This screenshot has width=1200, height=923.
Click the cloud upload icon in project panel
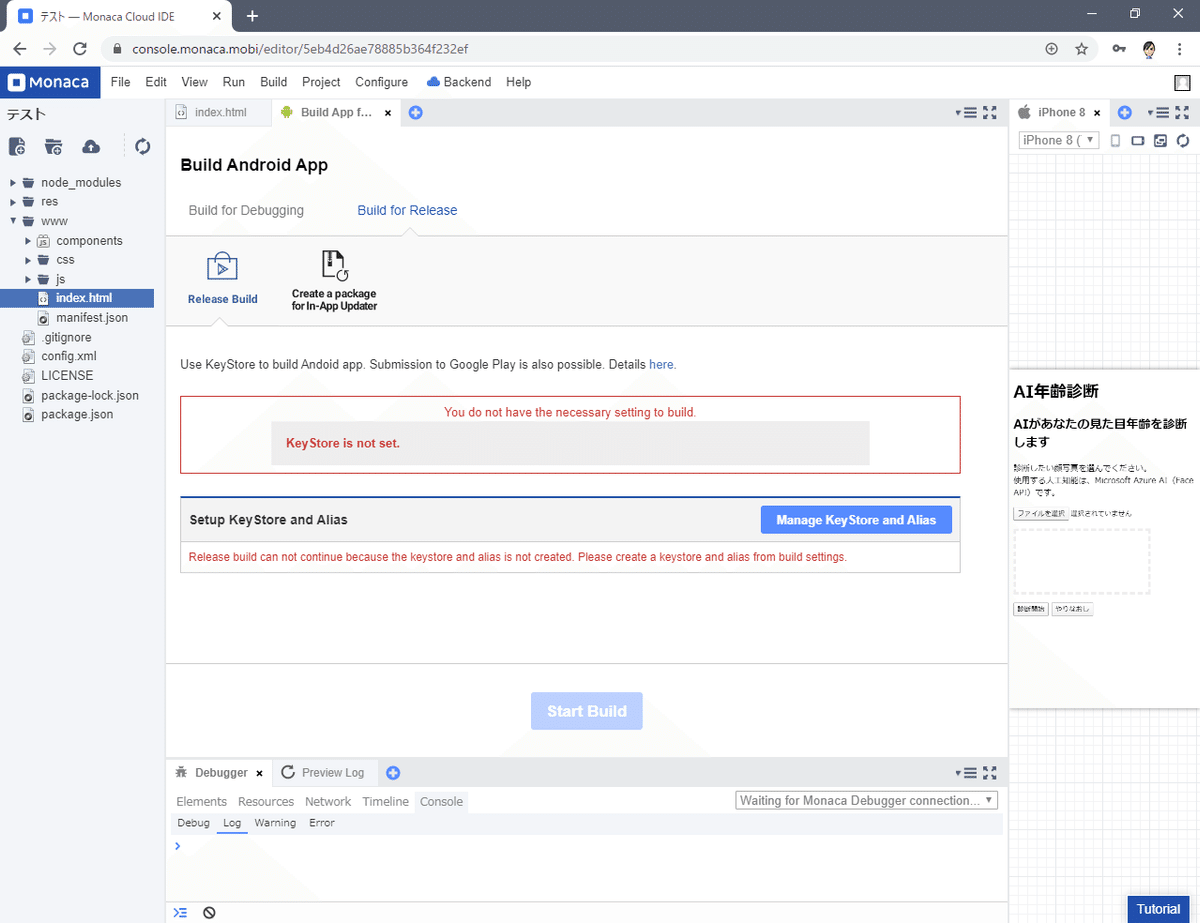coord(91,147)
